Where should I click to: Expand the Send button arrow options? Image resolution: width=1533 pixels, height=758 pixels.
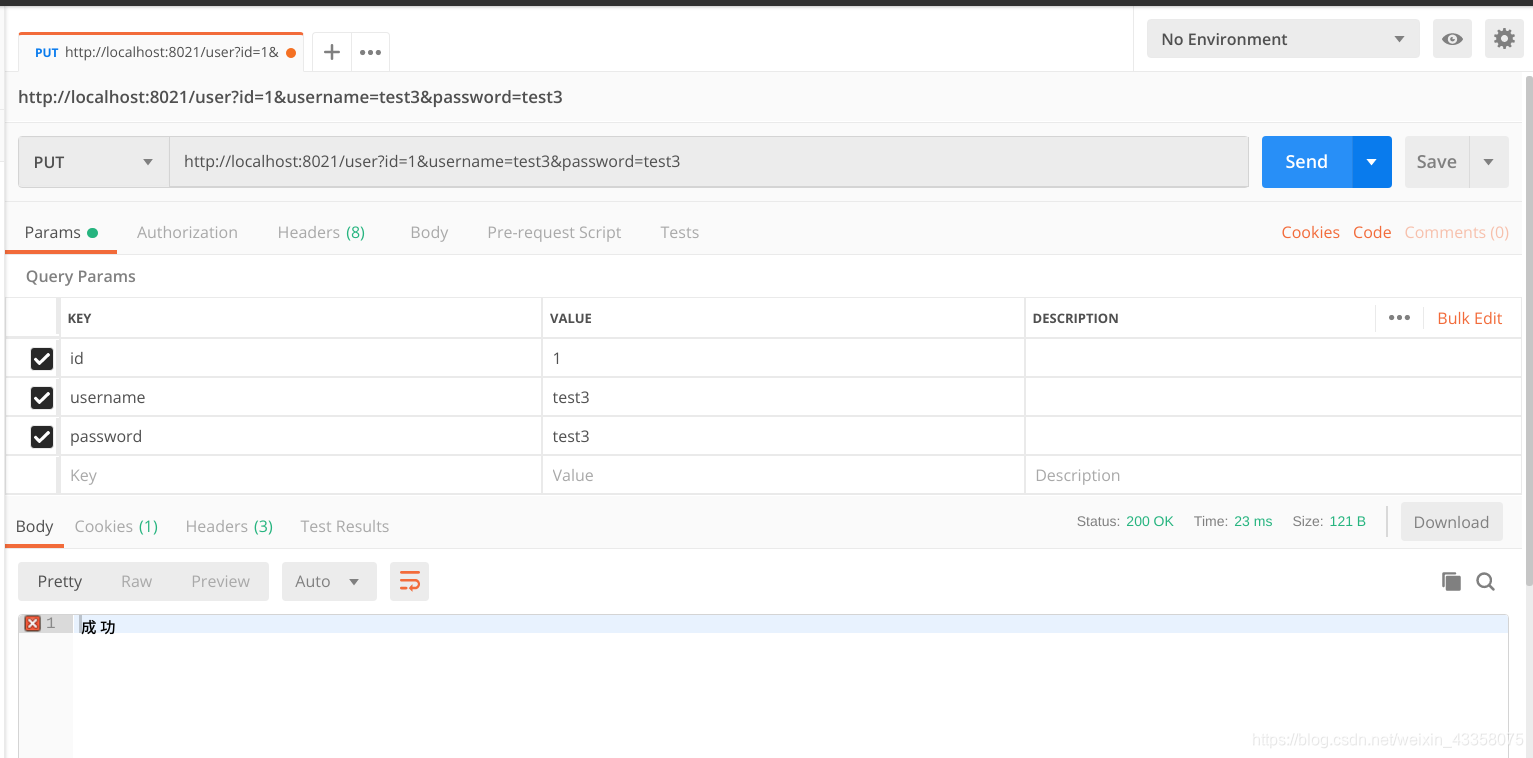coord(1372,162)
